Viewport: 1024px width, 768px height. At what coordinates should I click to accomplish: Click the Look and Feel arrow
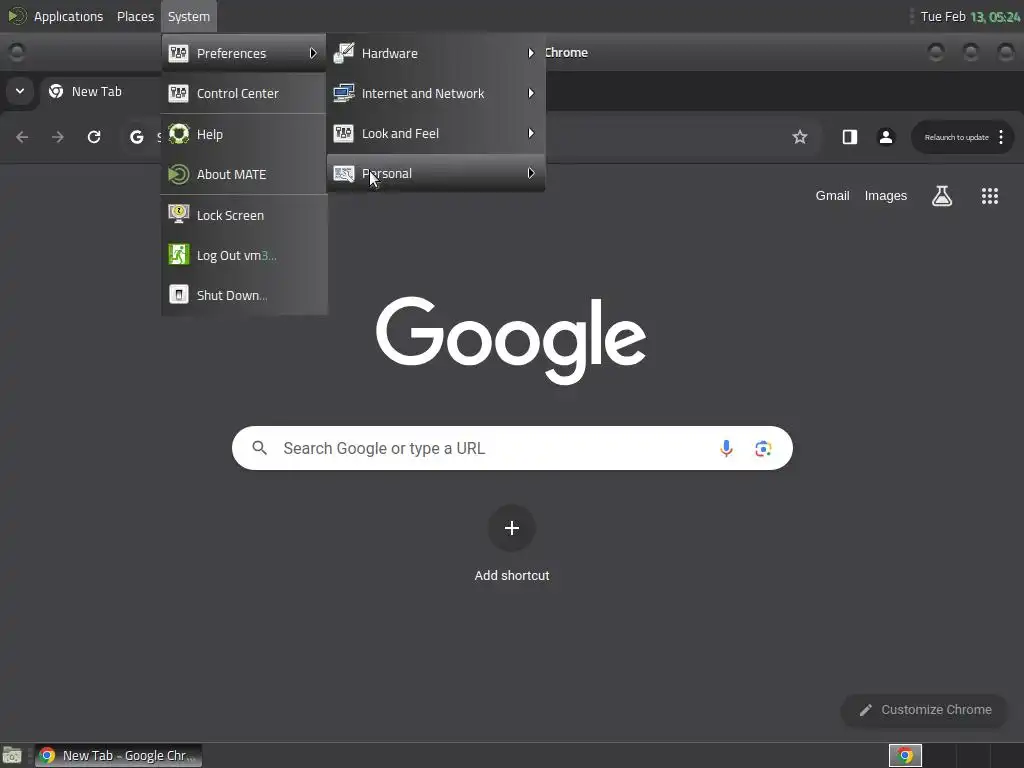click(531, 133)
